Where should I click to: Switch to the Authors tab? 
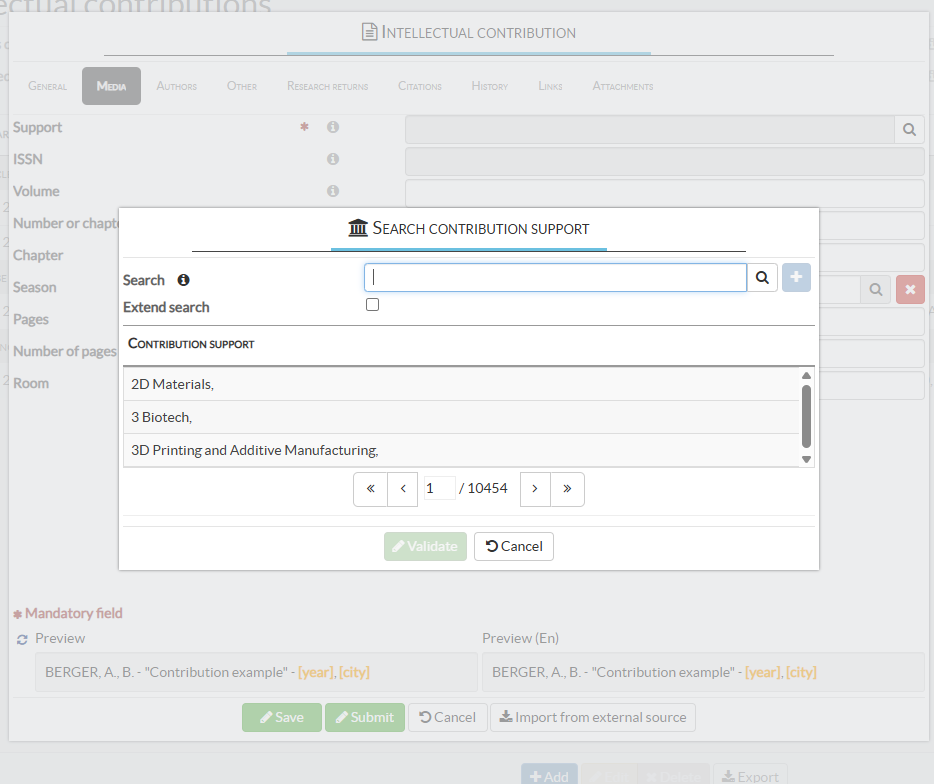176,86
